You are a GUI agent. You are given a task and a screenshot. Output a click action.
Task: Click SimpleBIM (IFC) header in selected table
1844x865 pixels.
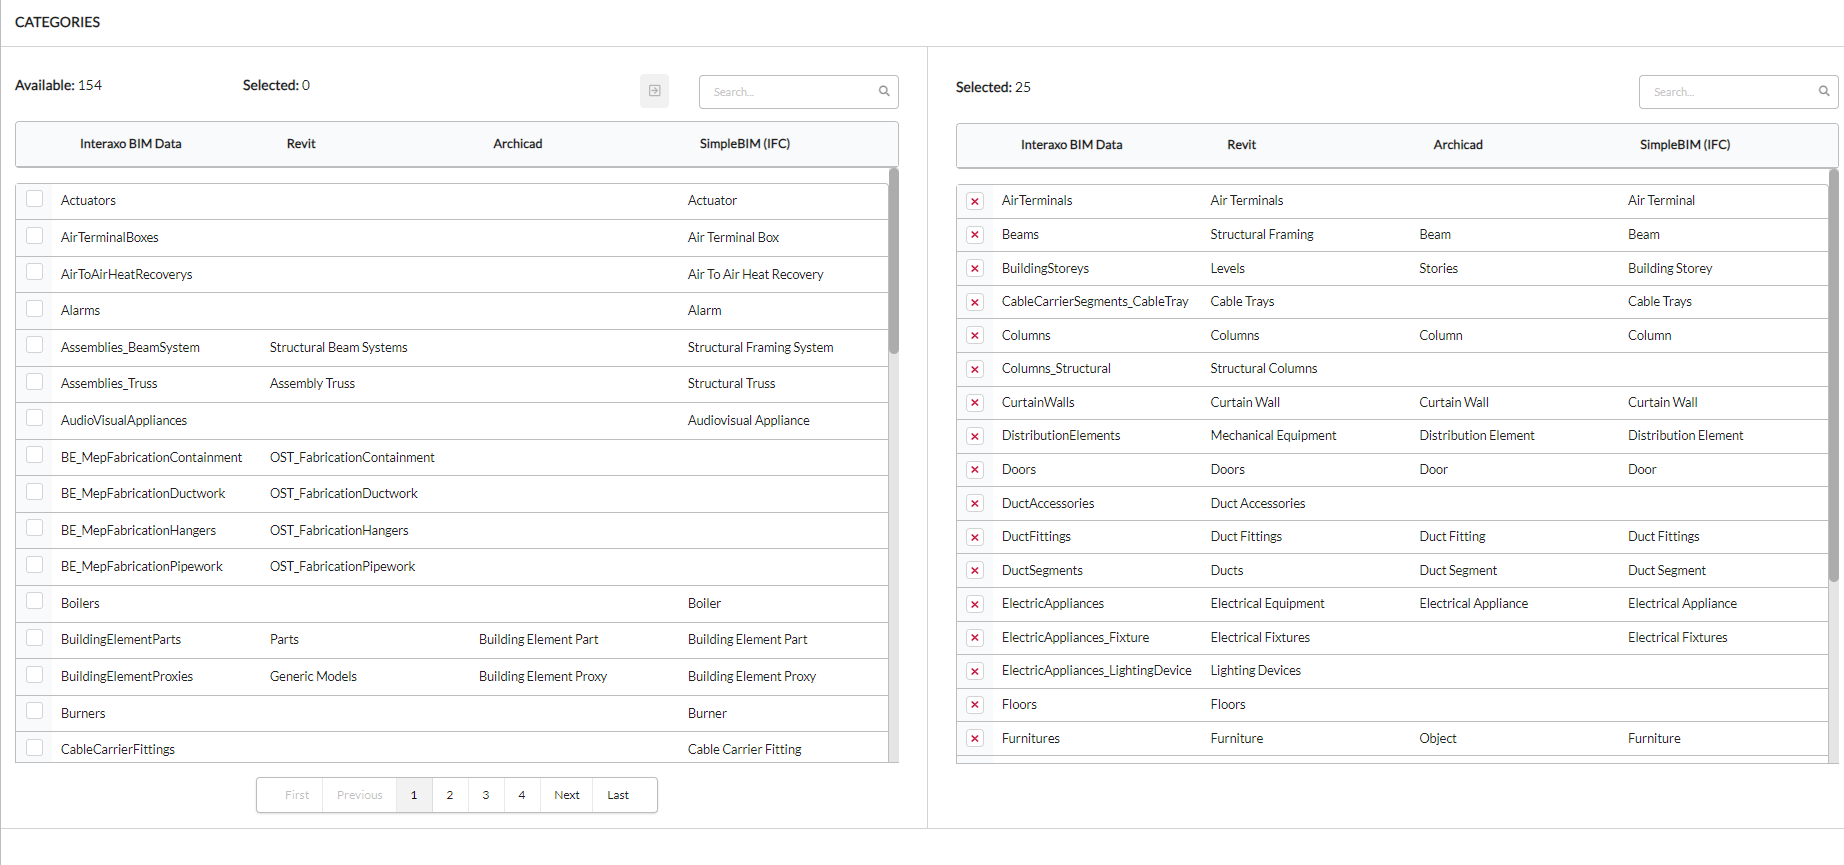[x=1685, y=145]
